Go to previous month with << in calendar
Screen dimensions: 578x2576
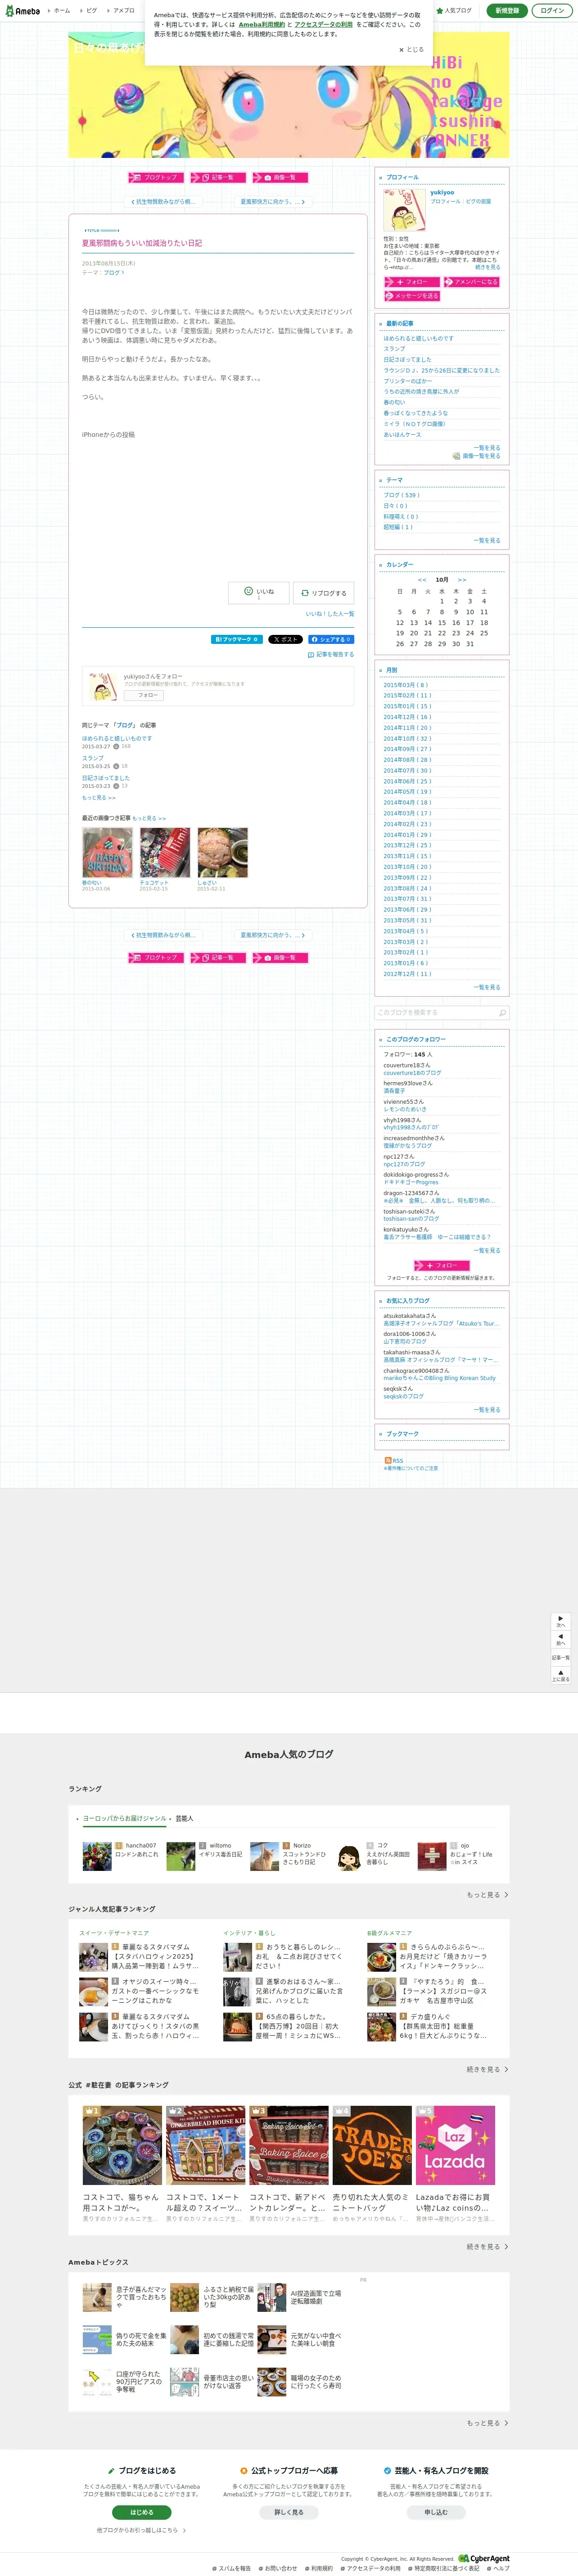[422, 580]
